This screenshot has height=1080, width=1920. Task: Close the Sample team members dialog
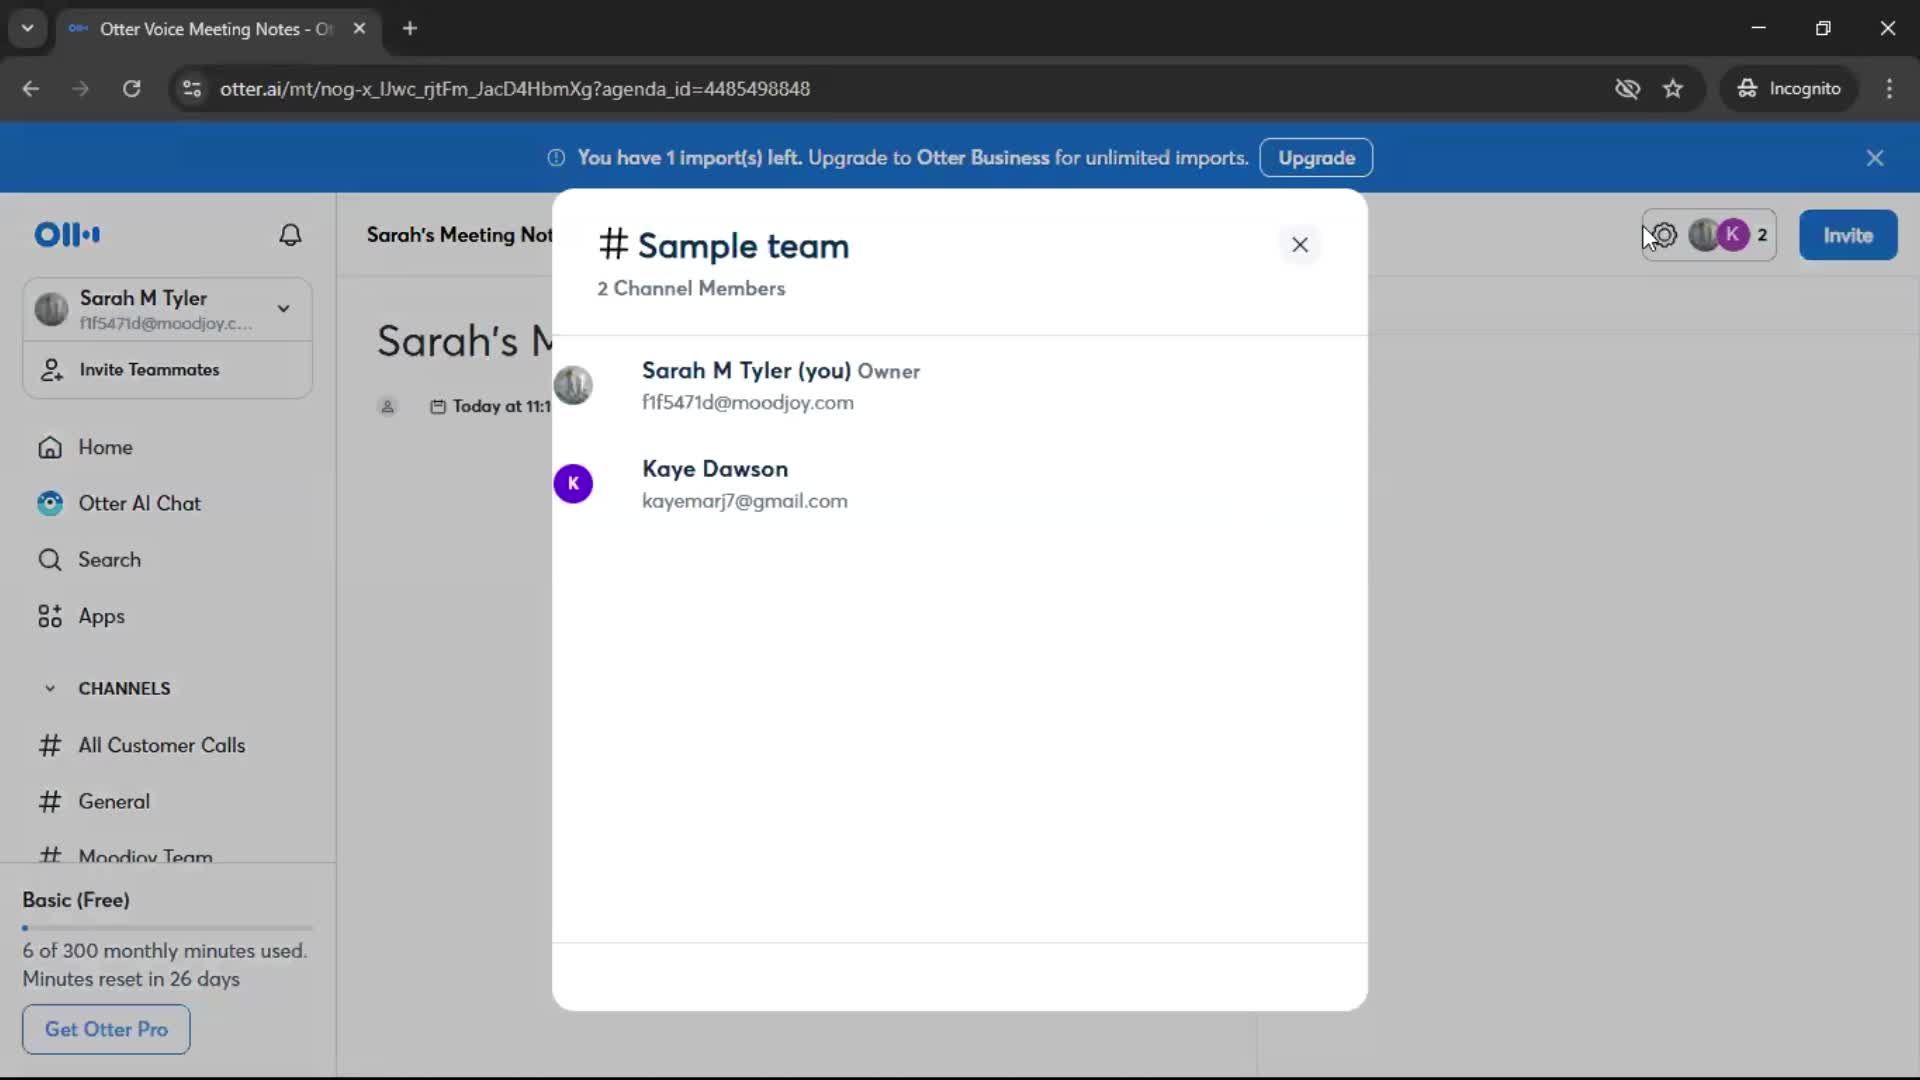pyautogui.click(x=1299, y=245)
